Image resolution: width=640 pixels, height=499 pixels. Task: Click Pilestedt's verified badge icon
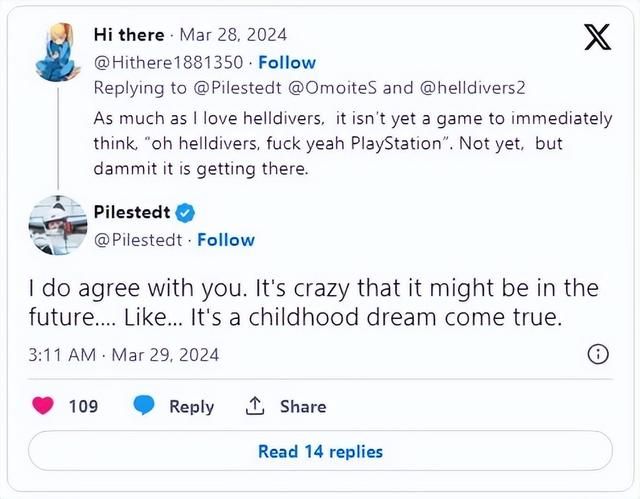[186, 212]
